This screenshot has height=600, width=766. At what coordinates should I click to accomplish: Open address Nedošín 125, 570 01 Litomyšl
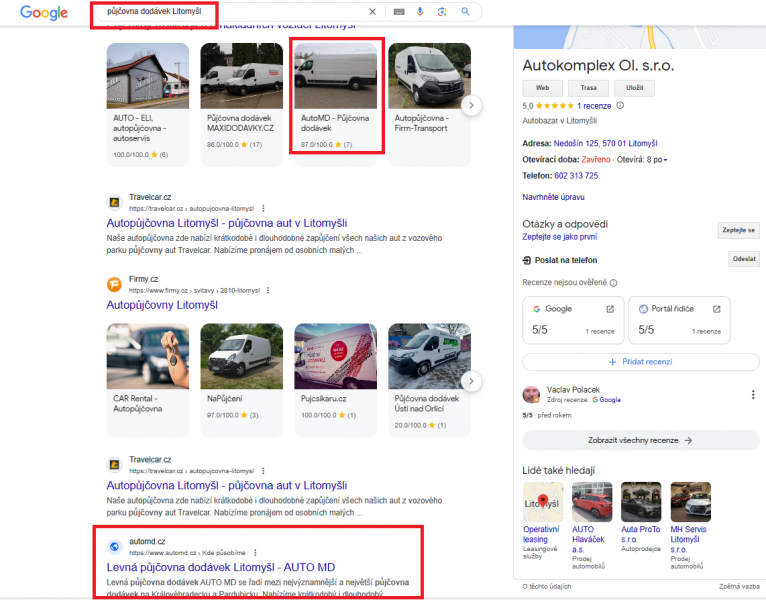pos(605,144)
